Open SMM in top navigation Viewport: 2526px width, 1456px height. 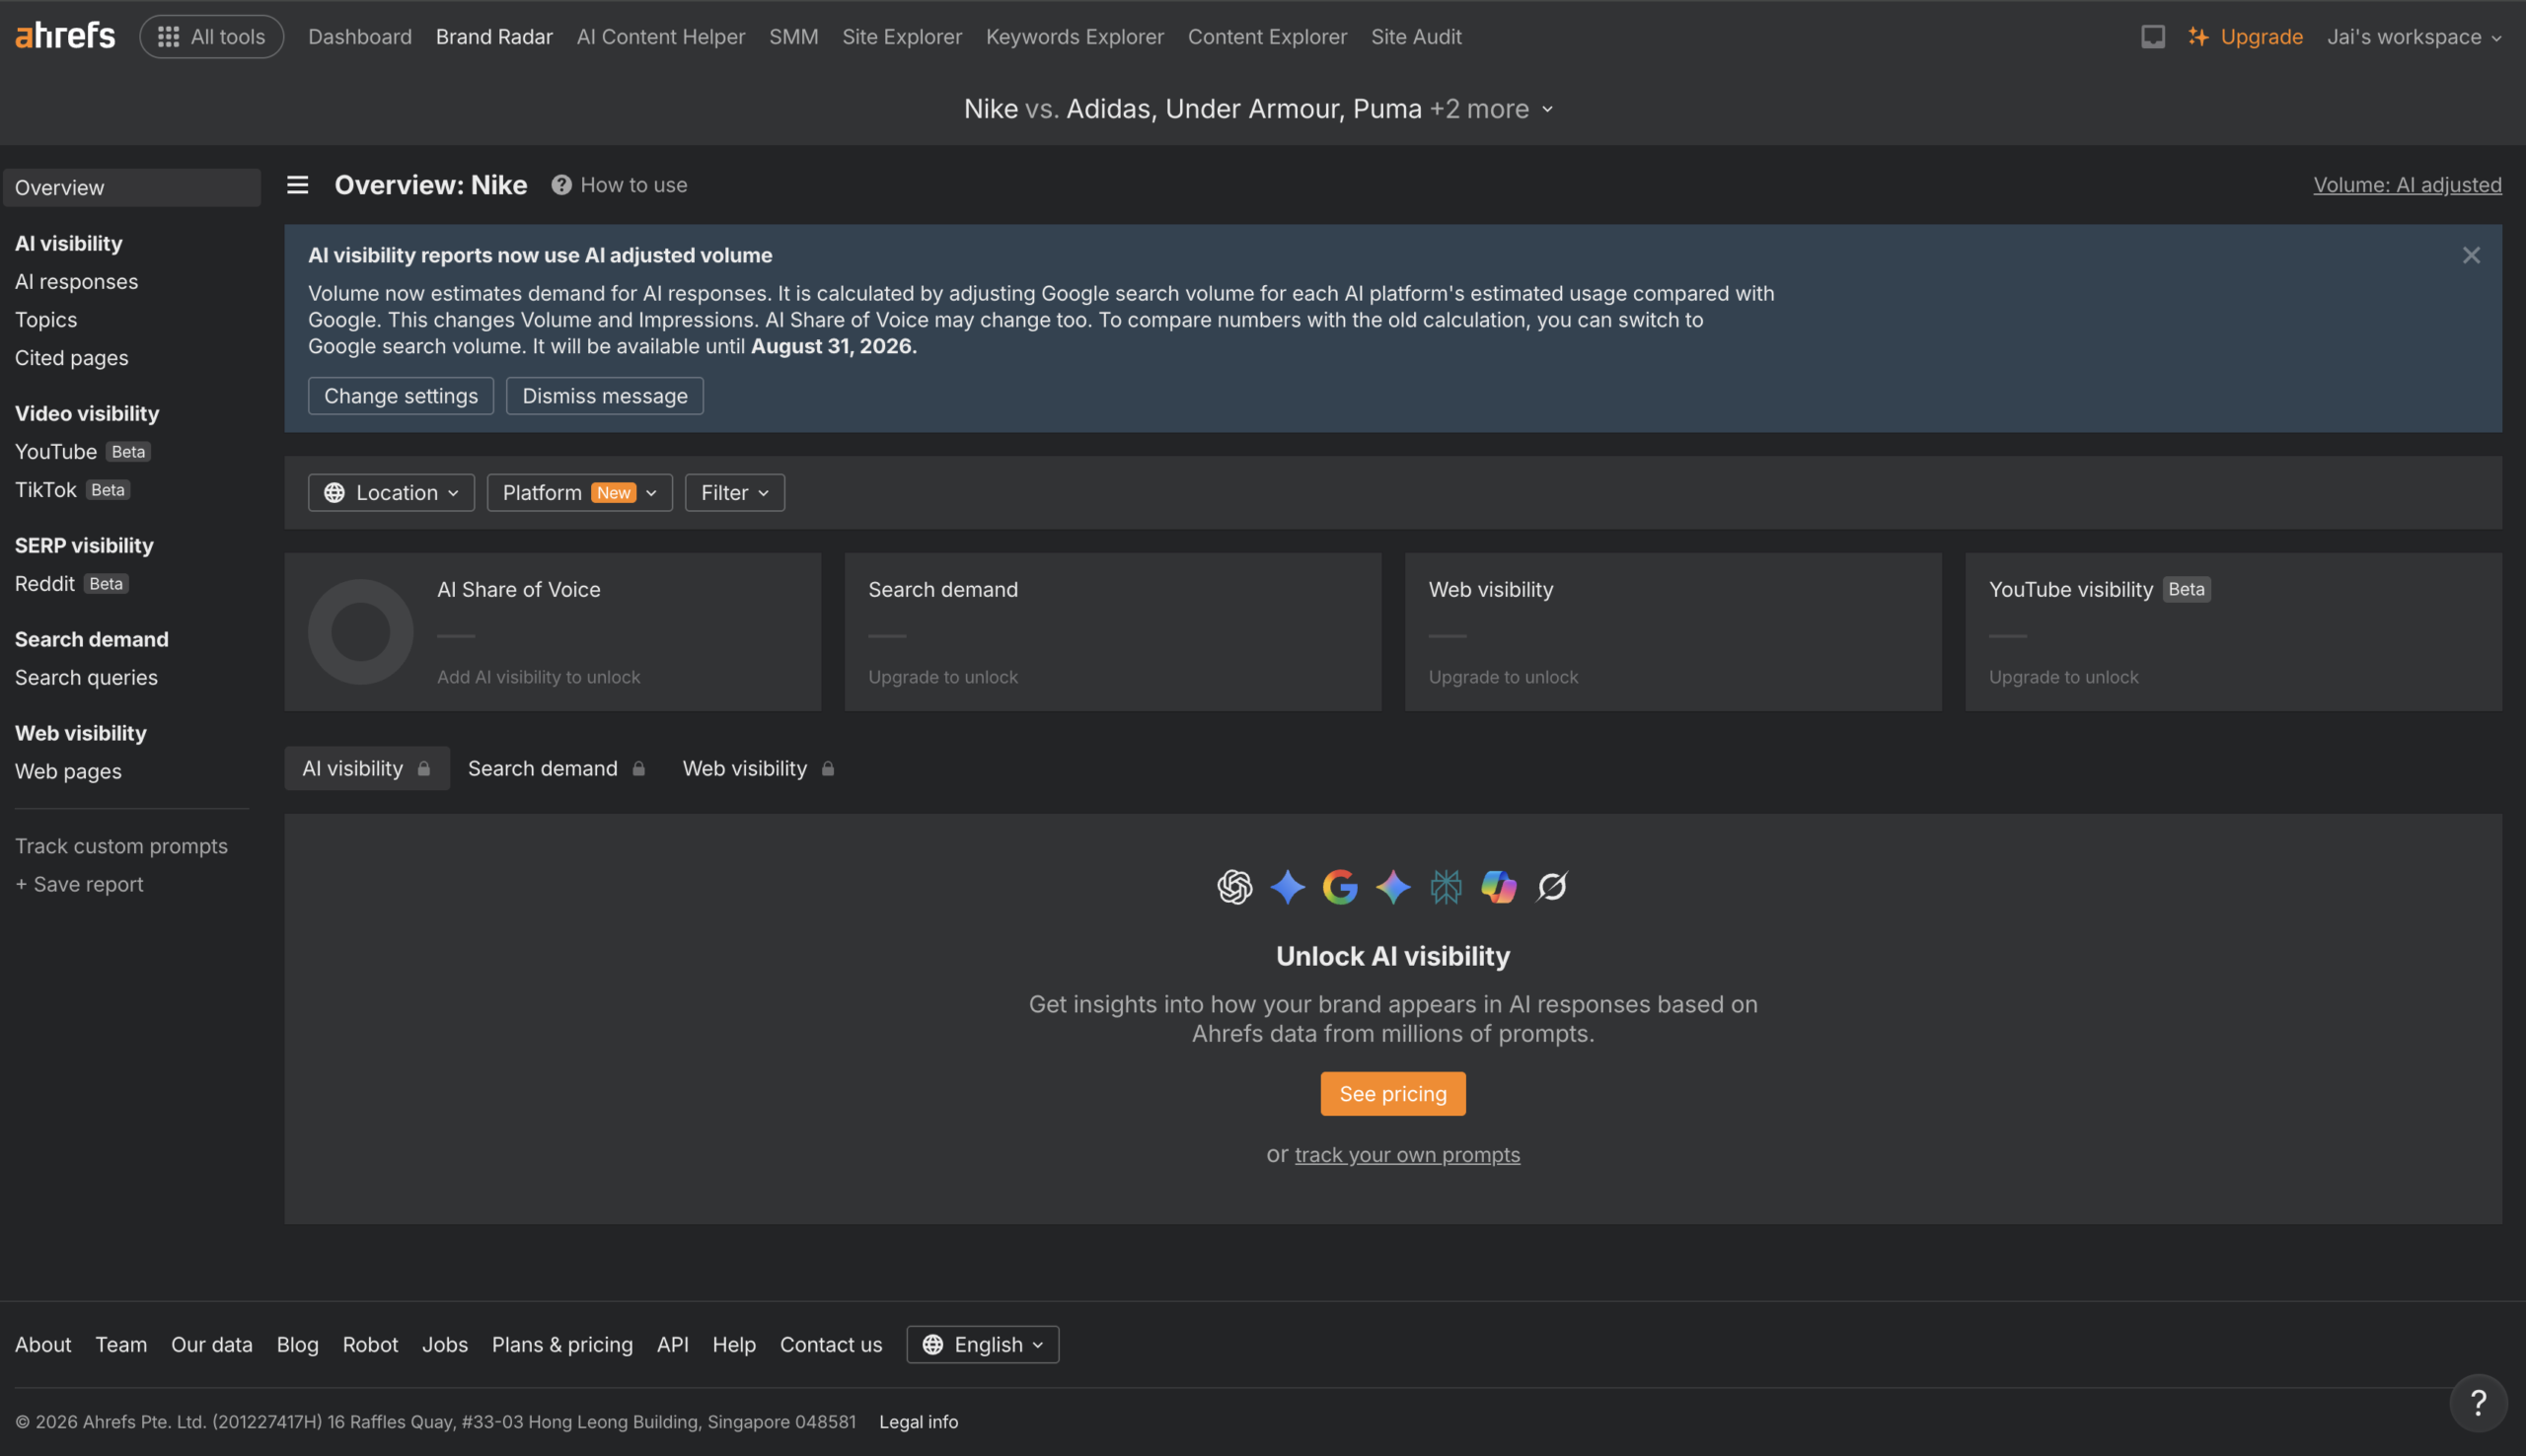[794, 37]
